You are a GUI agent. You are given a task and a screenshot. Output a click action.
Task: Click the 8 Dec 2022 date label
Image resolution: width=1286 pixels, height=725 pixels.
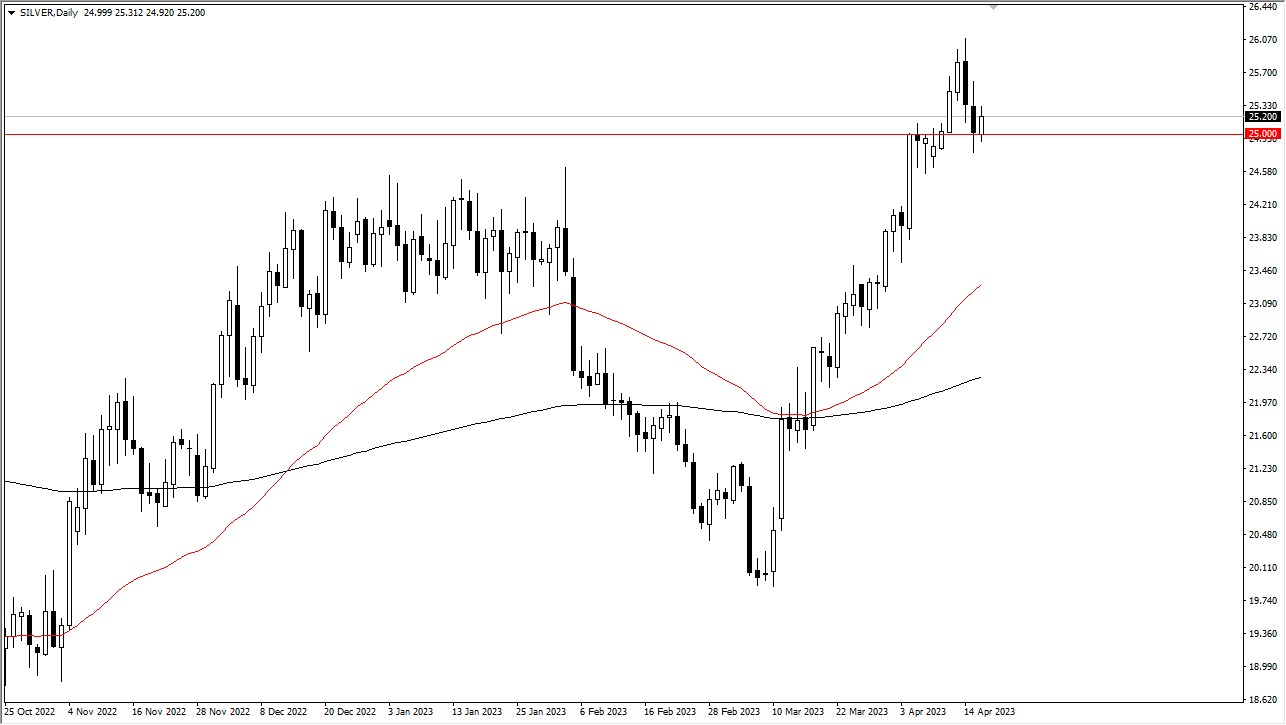[283, 712]
